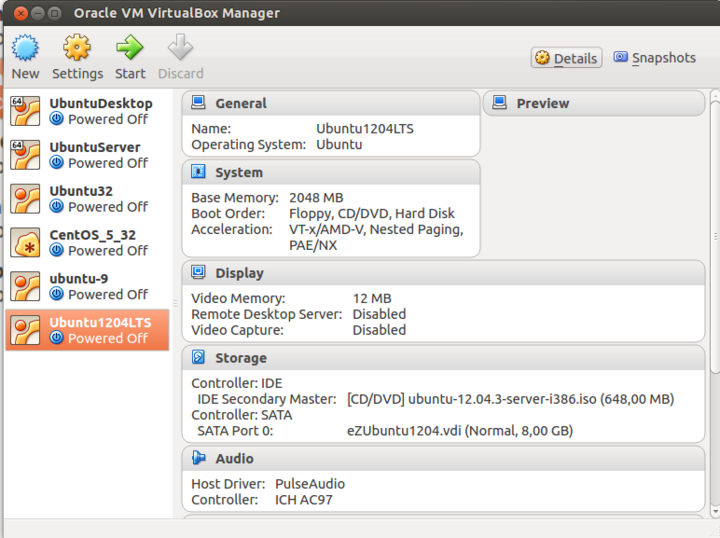This screenshot has height=538, width=720.
Task: Switch to the Snapshots view
Action: pyautogui.click(x=655, y=58)
